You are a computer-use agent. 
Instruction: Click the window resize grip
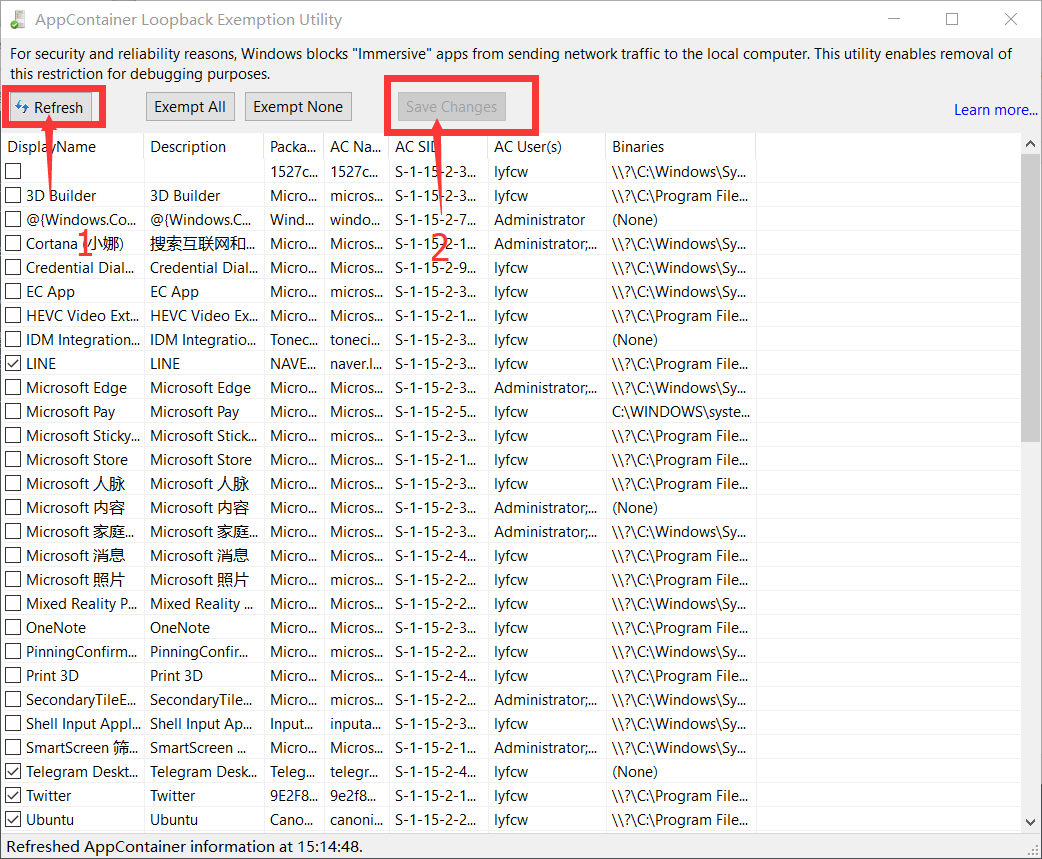tap(1033, 850)
